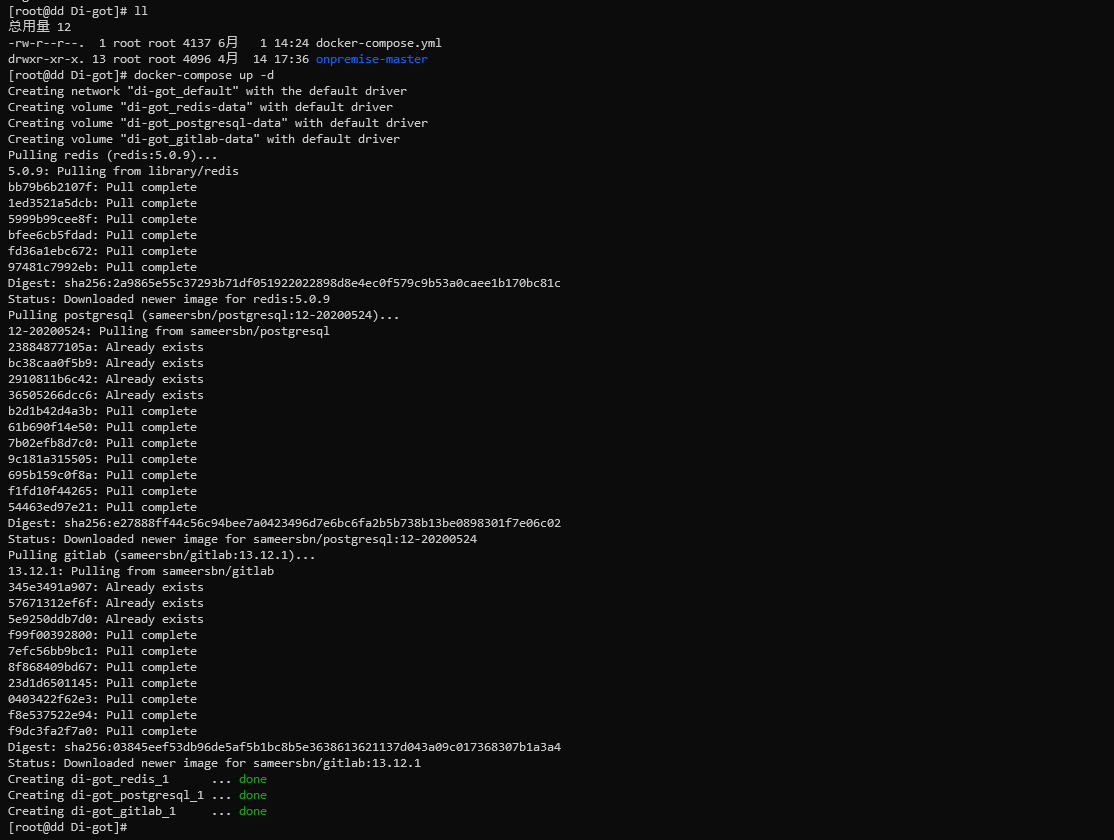Click layer 8f868409bd67 Pull complete line

pyautogui.click(x=102, y=667)
